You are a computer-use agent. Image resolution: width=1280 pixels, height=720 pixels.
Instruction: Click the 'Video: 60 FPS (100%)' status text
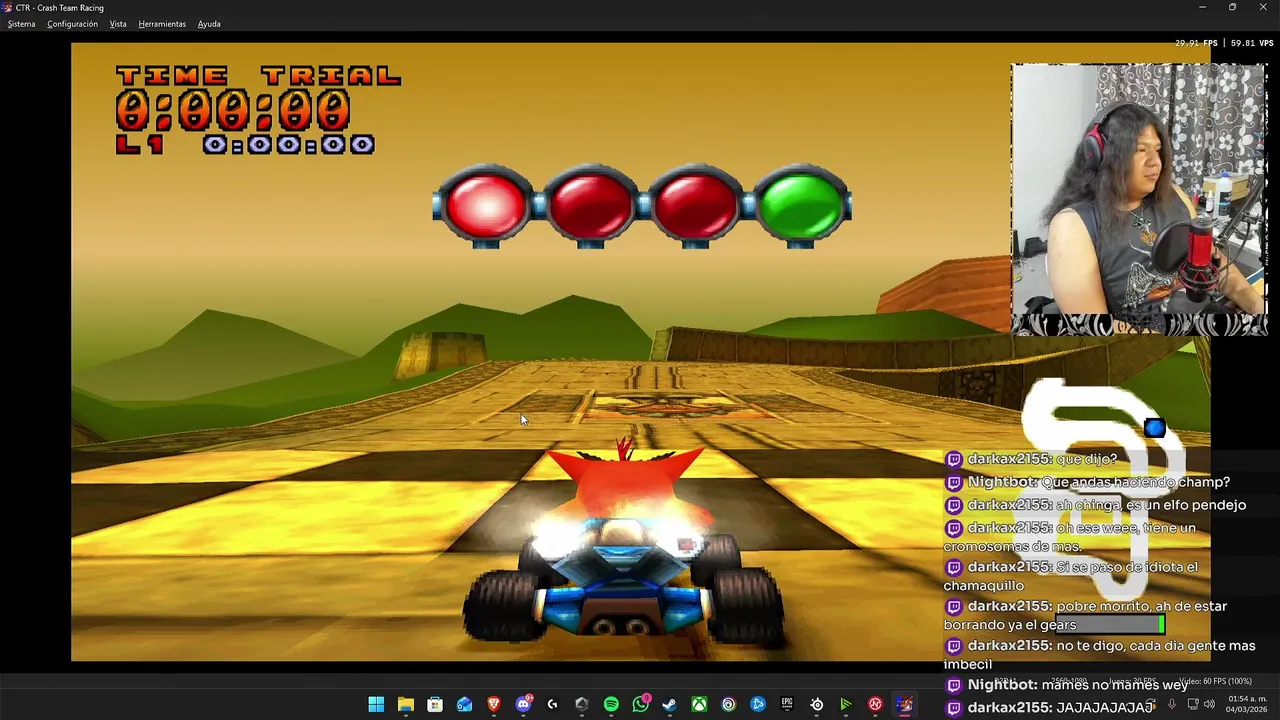click(x=1216, y=682)
